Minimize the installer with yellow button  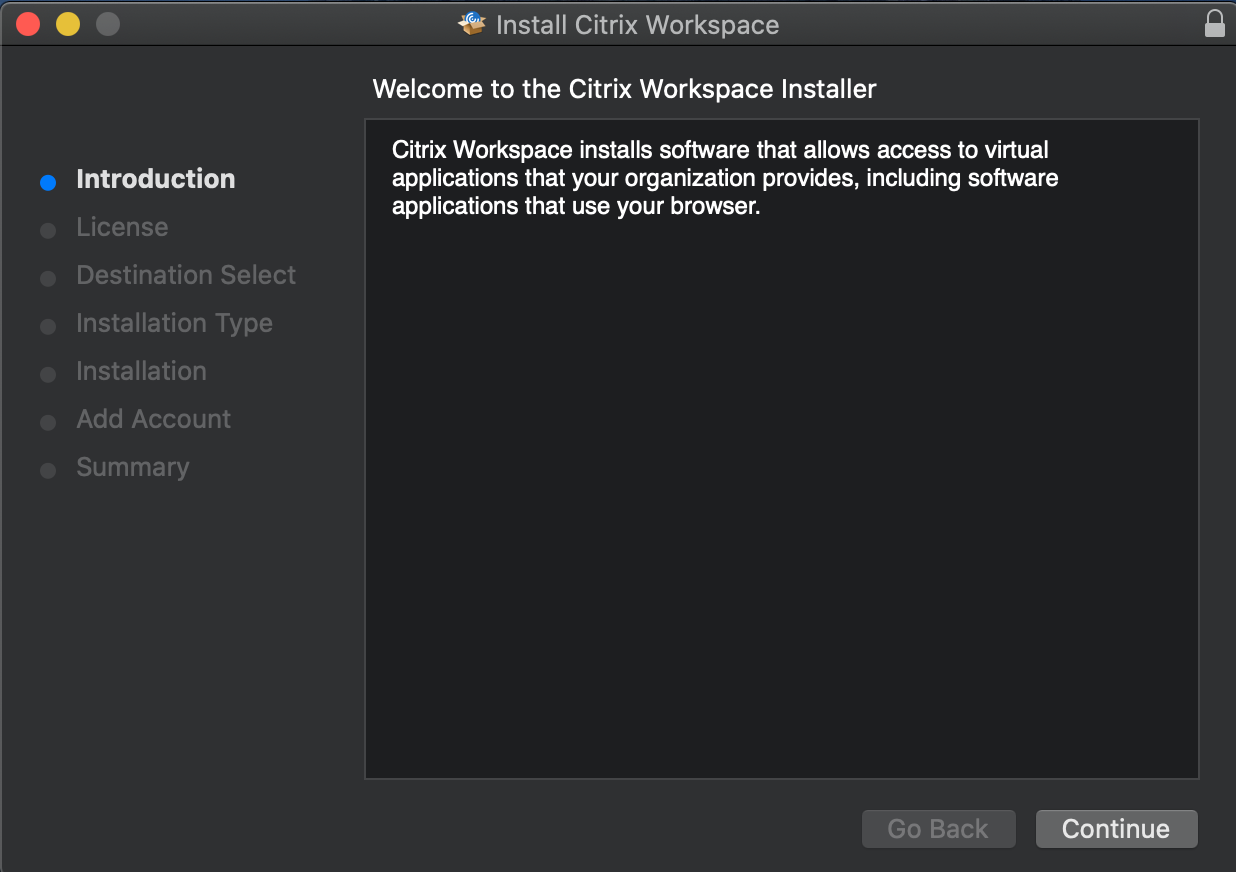(x=68, y=24)
